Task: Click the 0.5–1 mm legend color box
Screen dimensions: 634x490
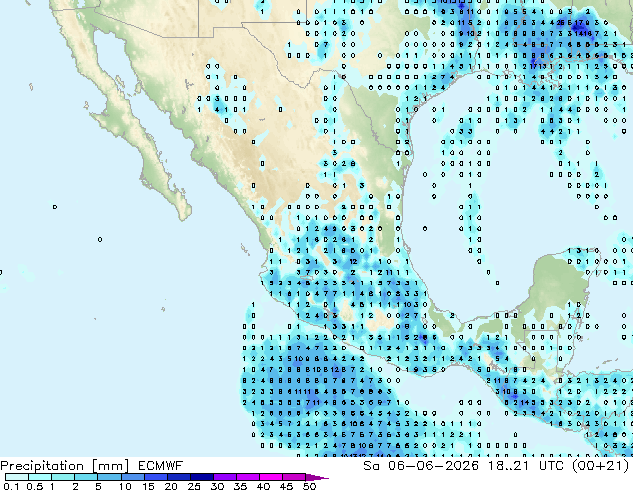Action: [40, 477]
